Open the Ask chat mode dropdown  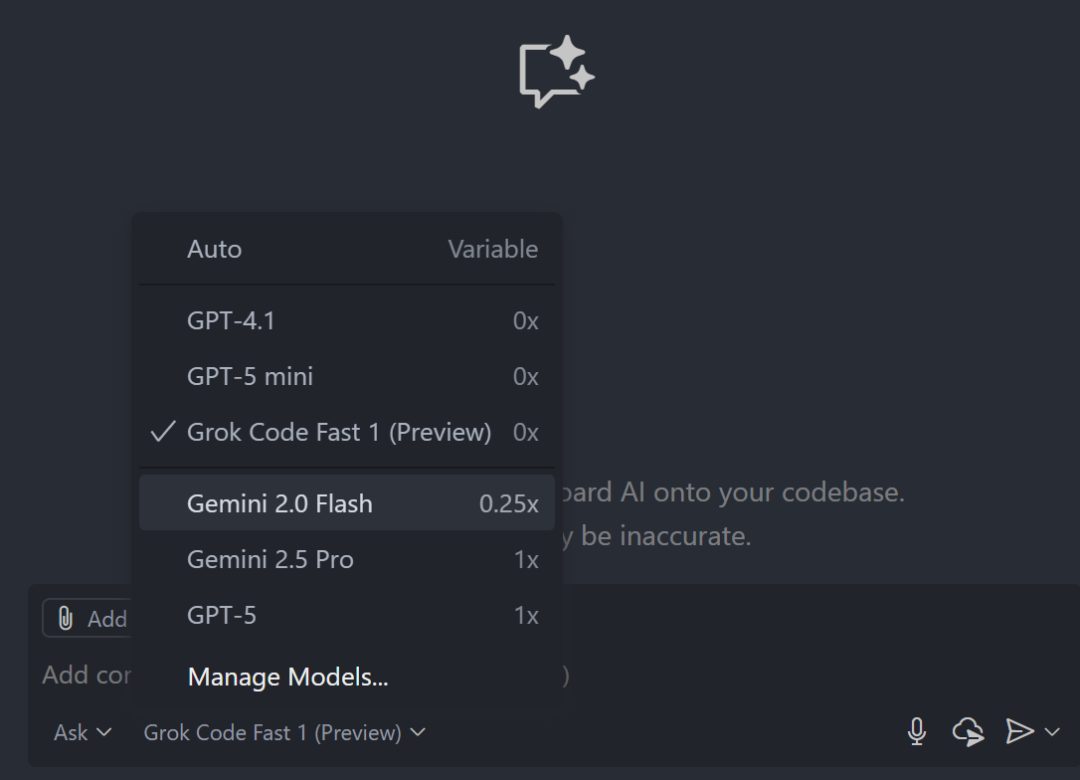click(82, 733)
